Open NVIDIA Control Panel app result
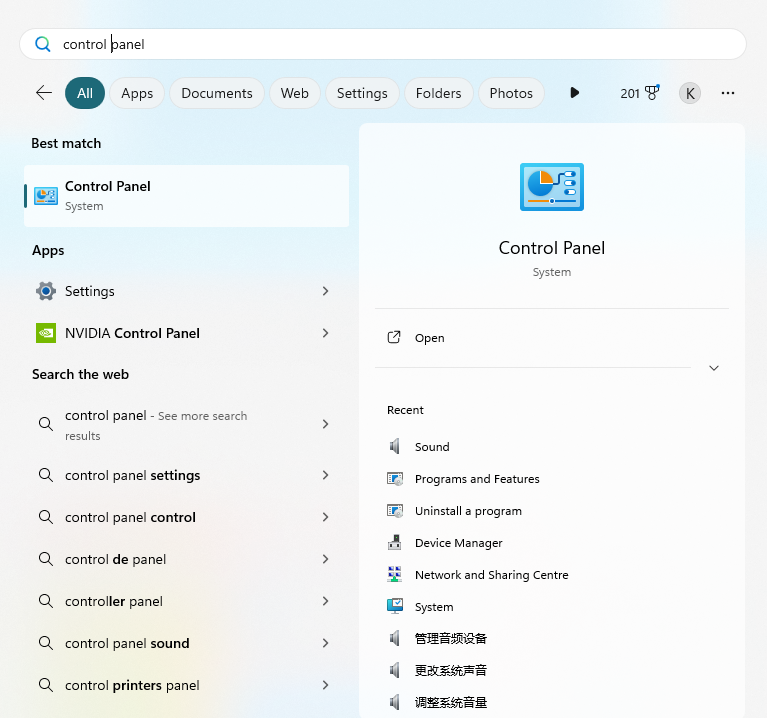The image size is (767, 718). (x=132, y=333)
